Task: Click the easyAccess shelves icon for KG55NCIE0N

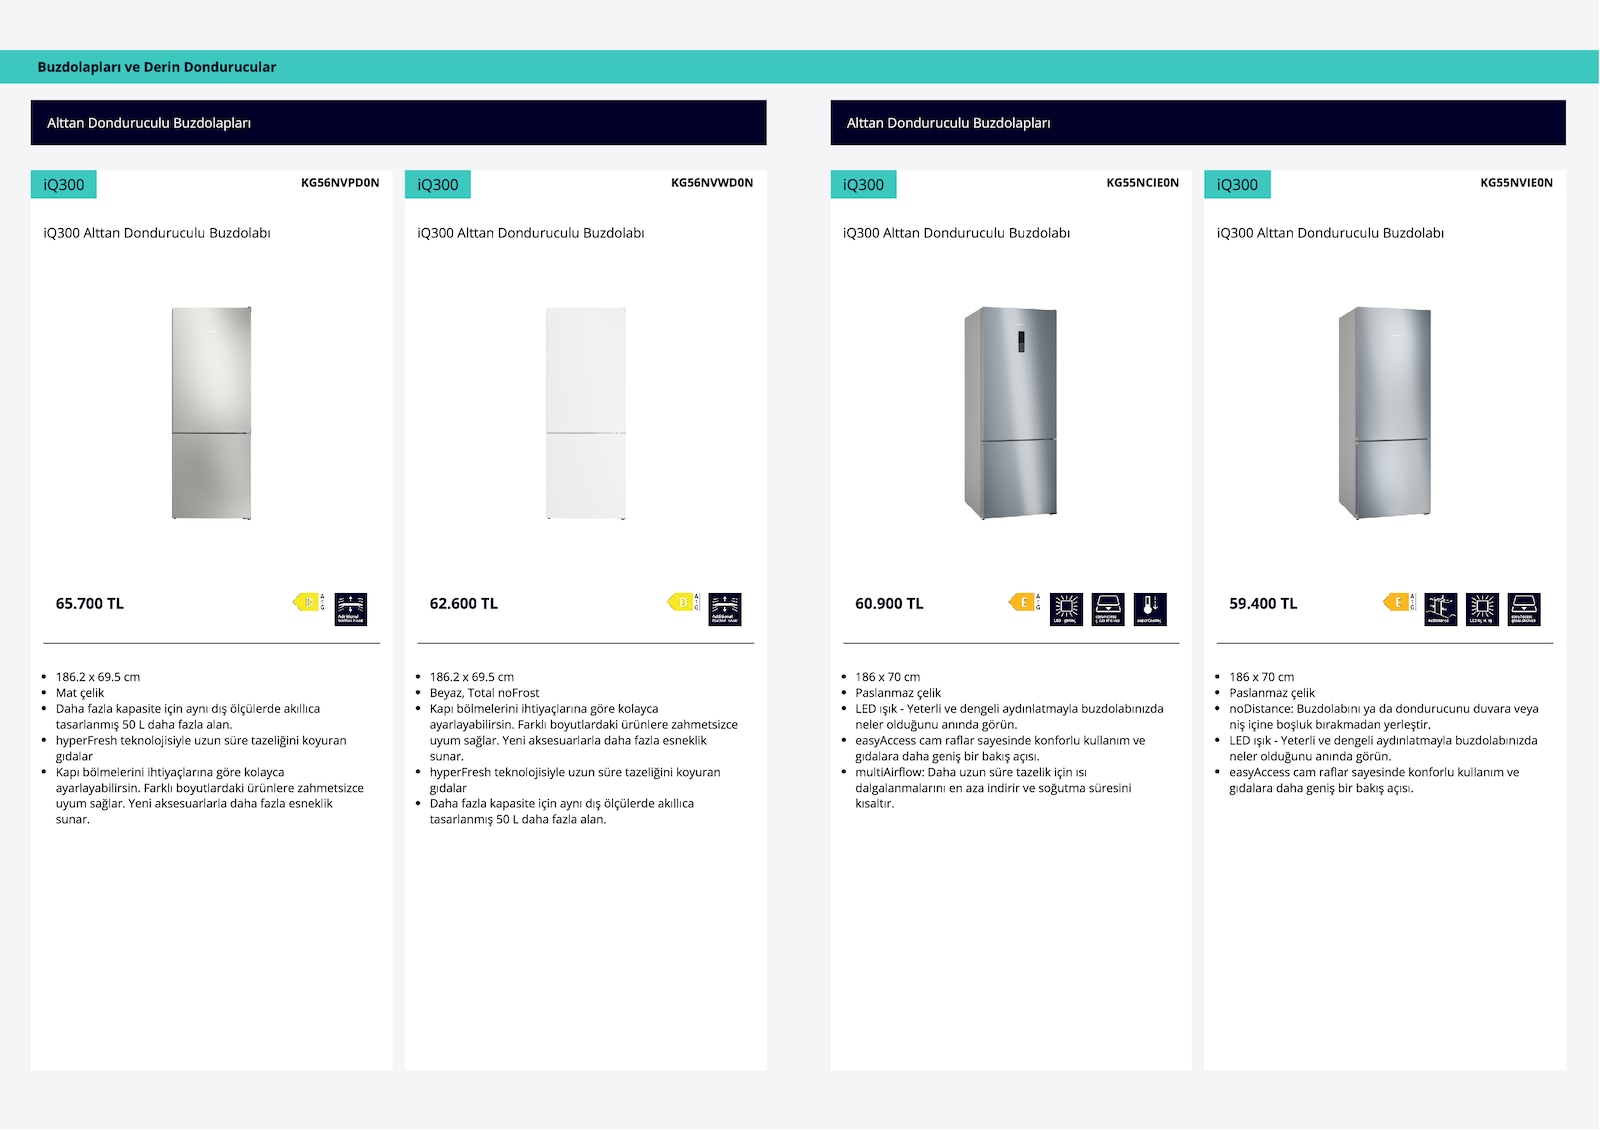Action: click(x=1109, y=609)
